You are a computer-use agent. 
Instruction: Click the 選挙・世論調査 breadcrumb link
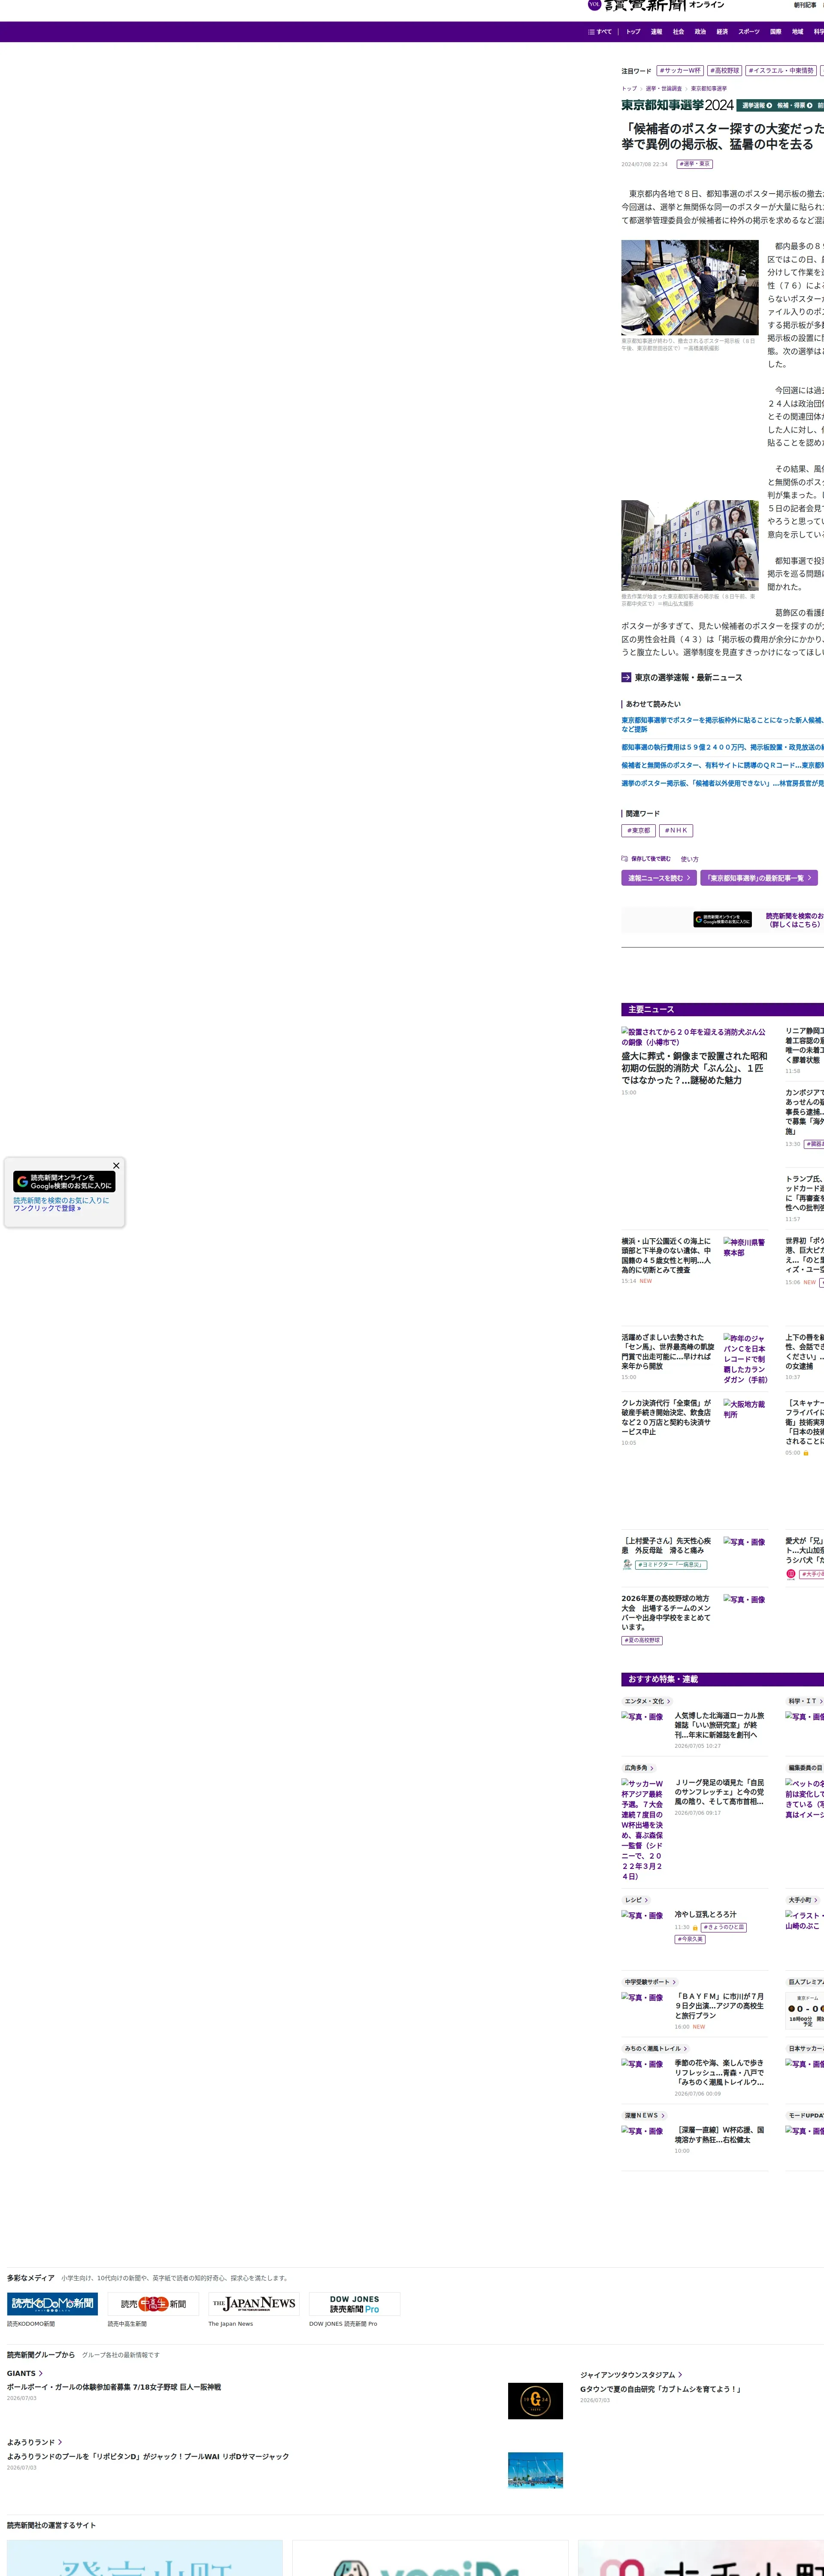[x=664, y=89]
